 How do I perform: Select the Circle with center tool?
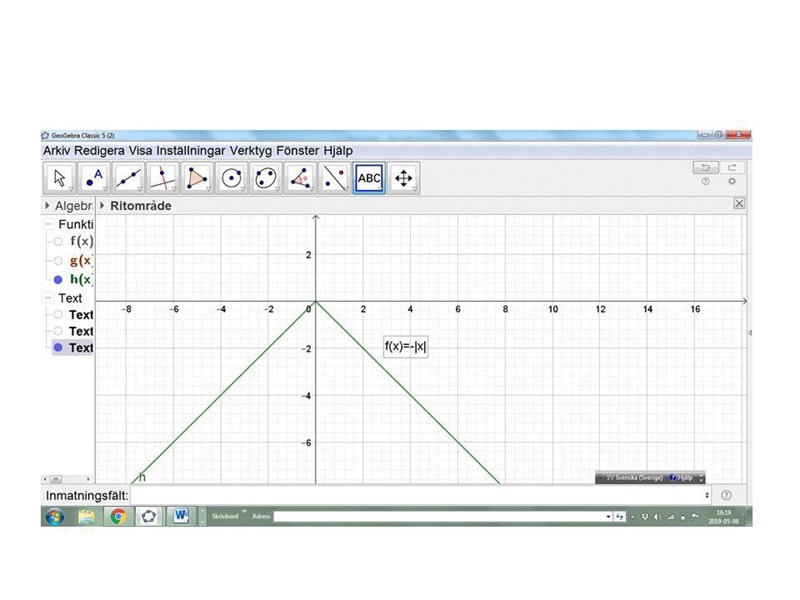pyautogui.click(x=232, y=178)
